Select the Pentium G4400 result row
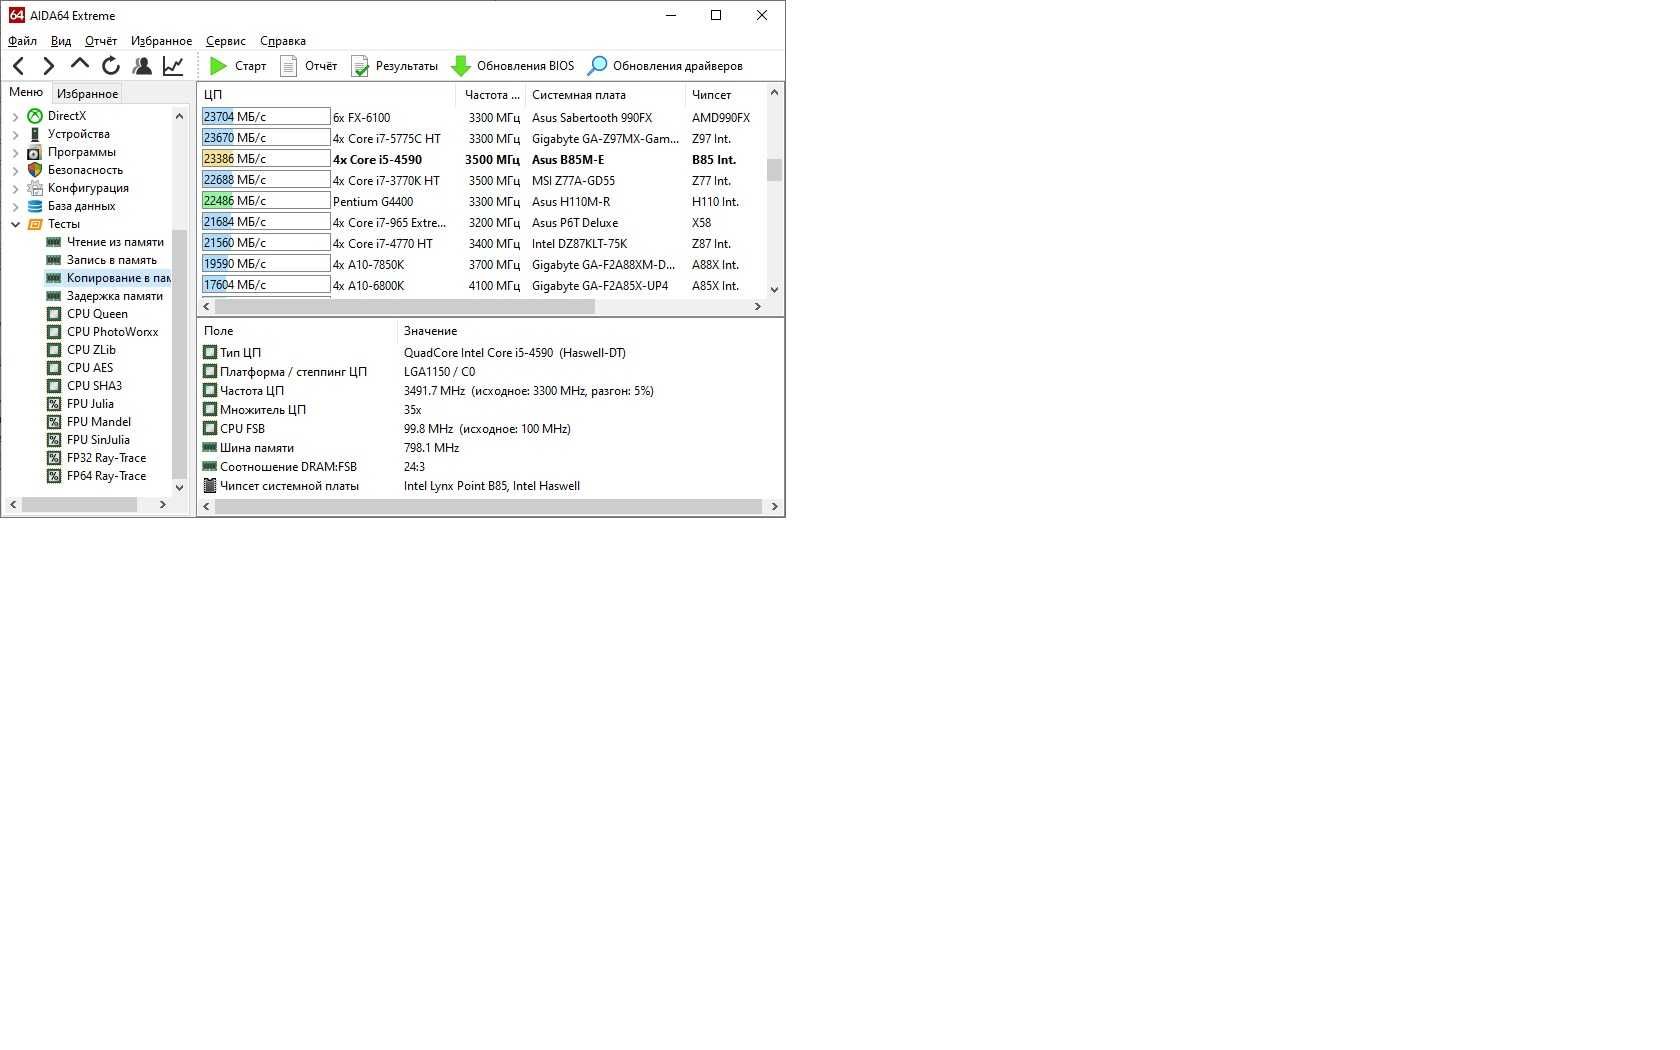 [482, 201]
